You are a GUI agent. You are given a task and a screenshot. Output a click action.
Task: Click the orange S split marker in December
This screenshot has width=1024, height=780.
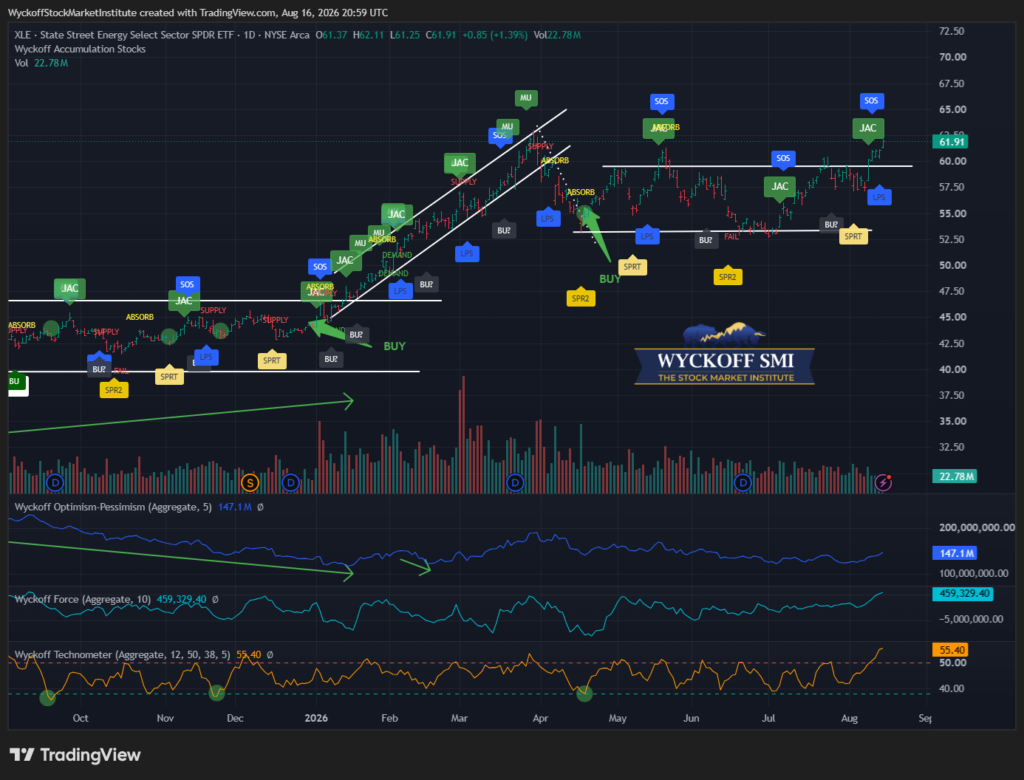pos(249,483)
